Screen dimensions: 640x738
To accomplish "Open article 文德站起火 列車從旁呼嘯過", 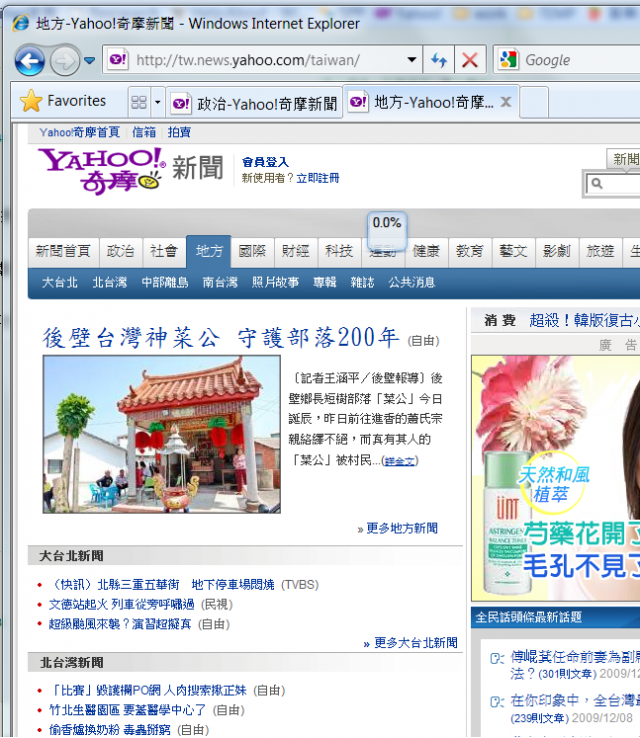I will [121, 605].
